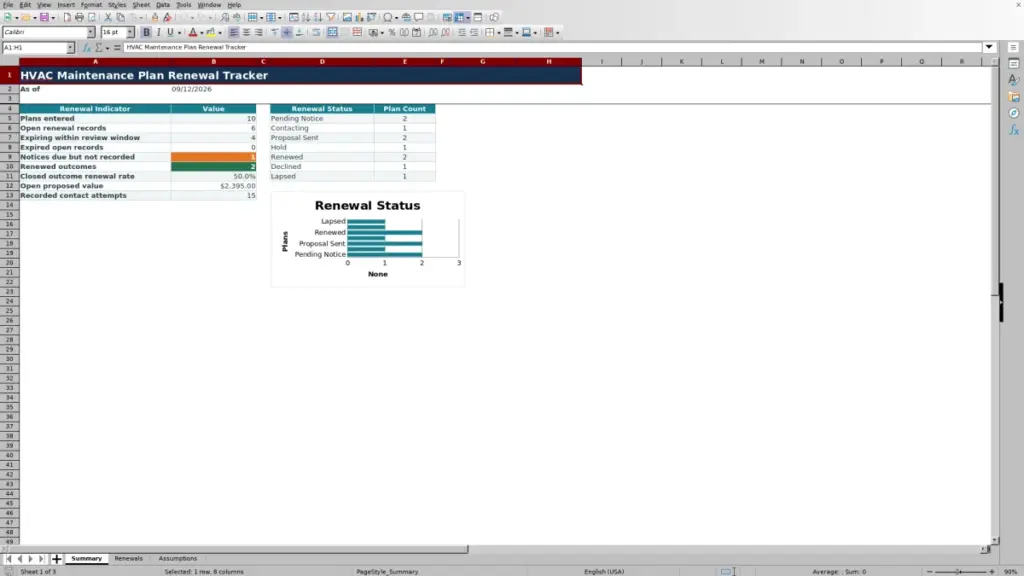Expand the formula bar
Image resolution: width=1024 pixels, height=576 pixels.
point(989,47)
